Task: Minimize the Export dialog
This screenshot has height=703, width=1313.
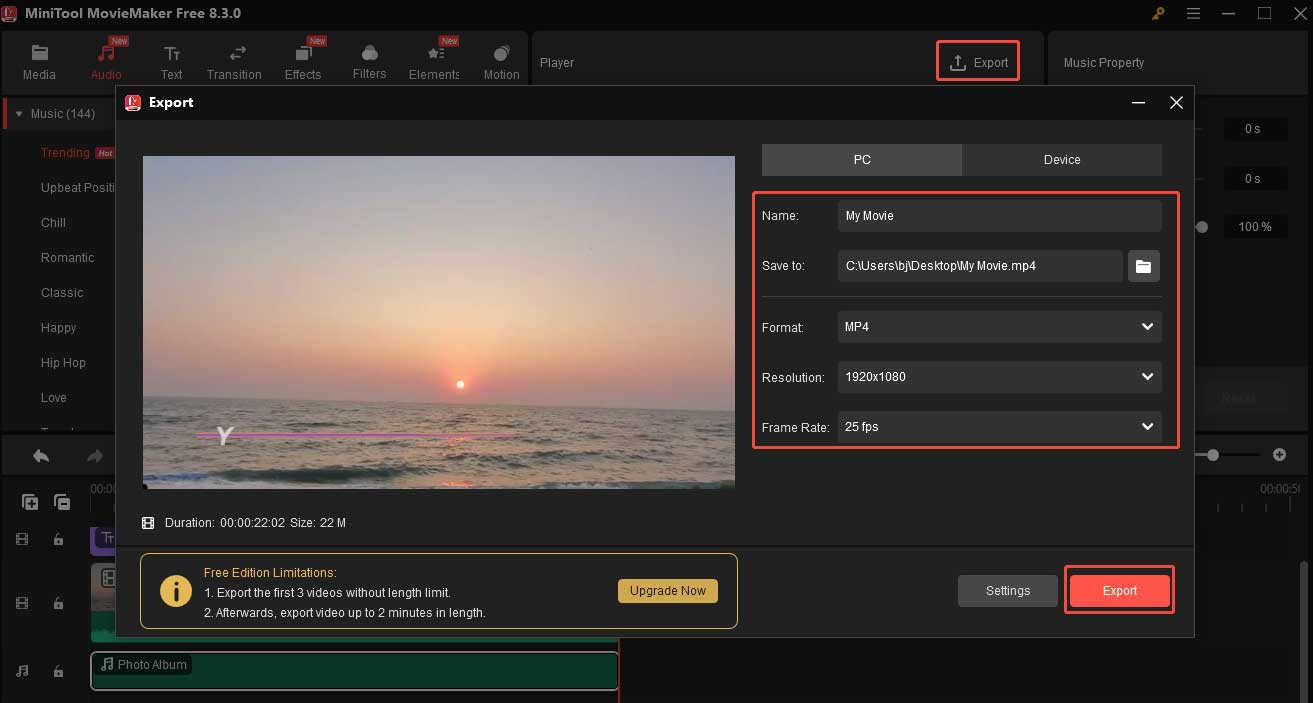Action: pos(1139,103)
